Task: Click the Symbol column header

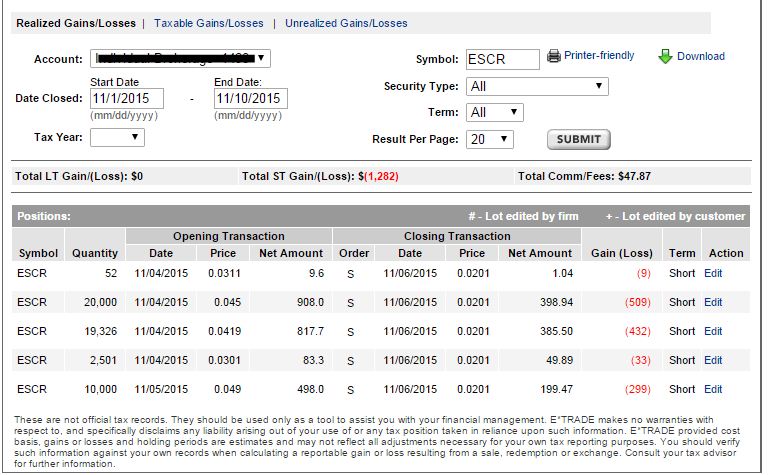Action: click(x=38, y=253)
